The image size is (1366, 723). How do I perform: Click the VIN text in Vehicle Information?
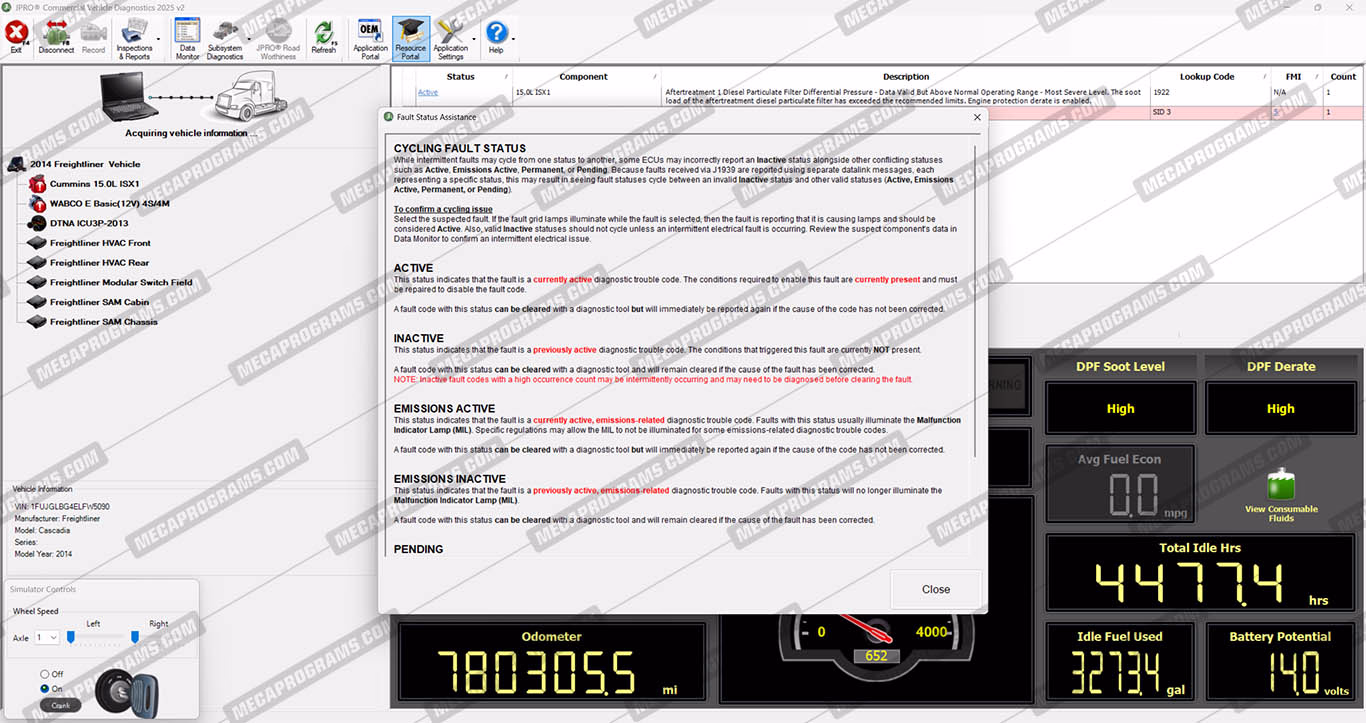point(61,507)
